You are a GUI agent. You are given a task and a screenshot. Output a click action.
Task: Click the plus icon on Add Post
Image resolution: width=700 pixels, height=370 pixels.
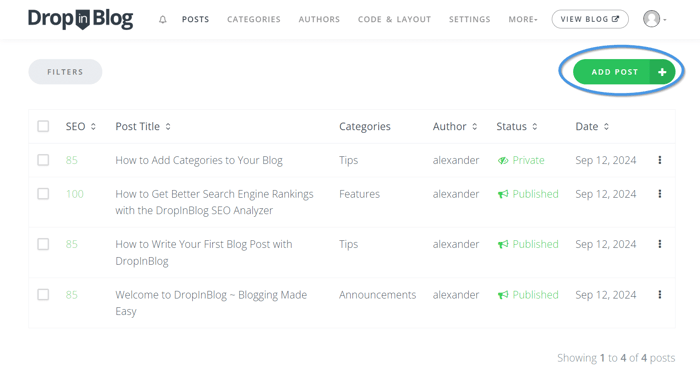(662, 72)
